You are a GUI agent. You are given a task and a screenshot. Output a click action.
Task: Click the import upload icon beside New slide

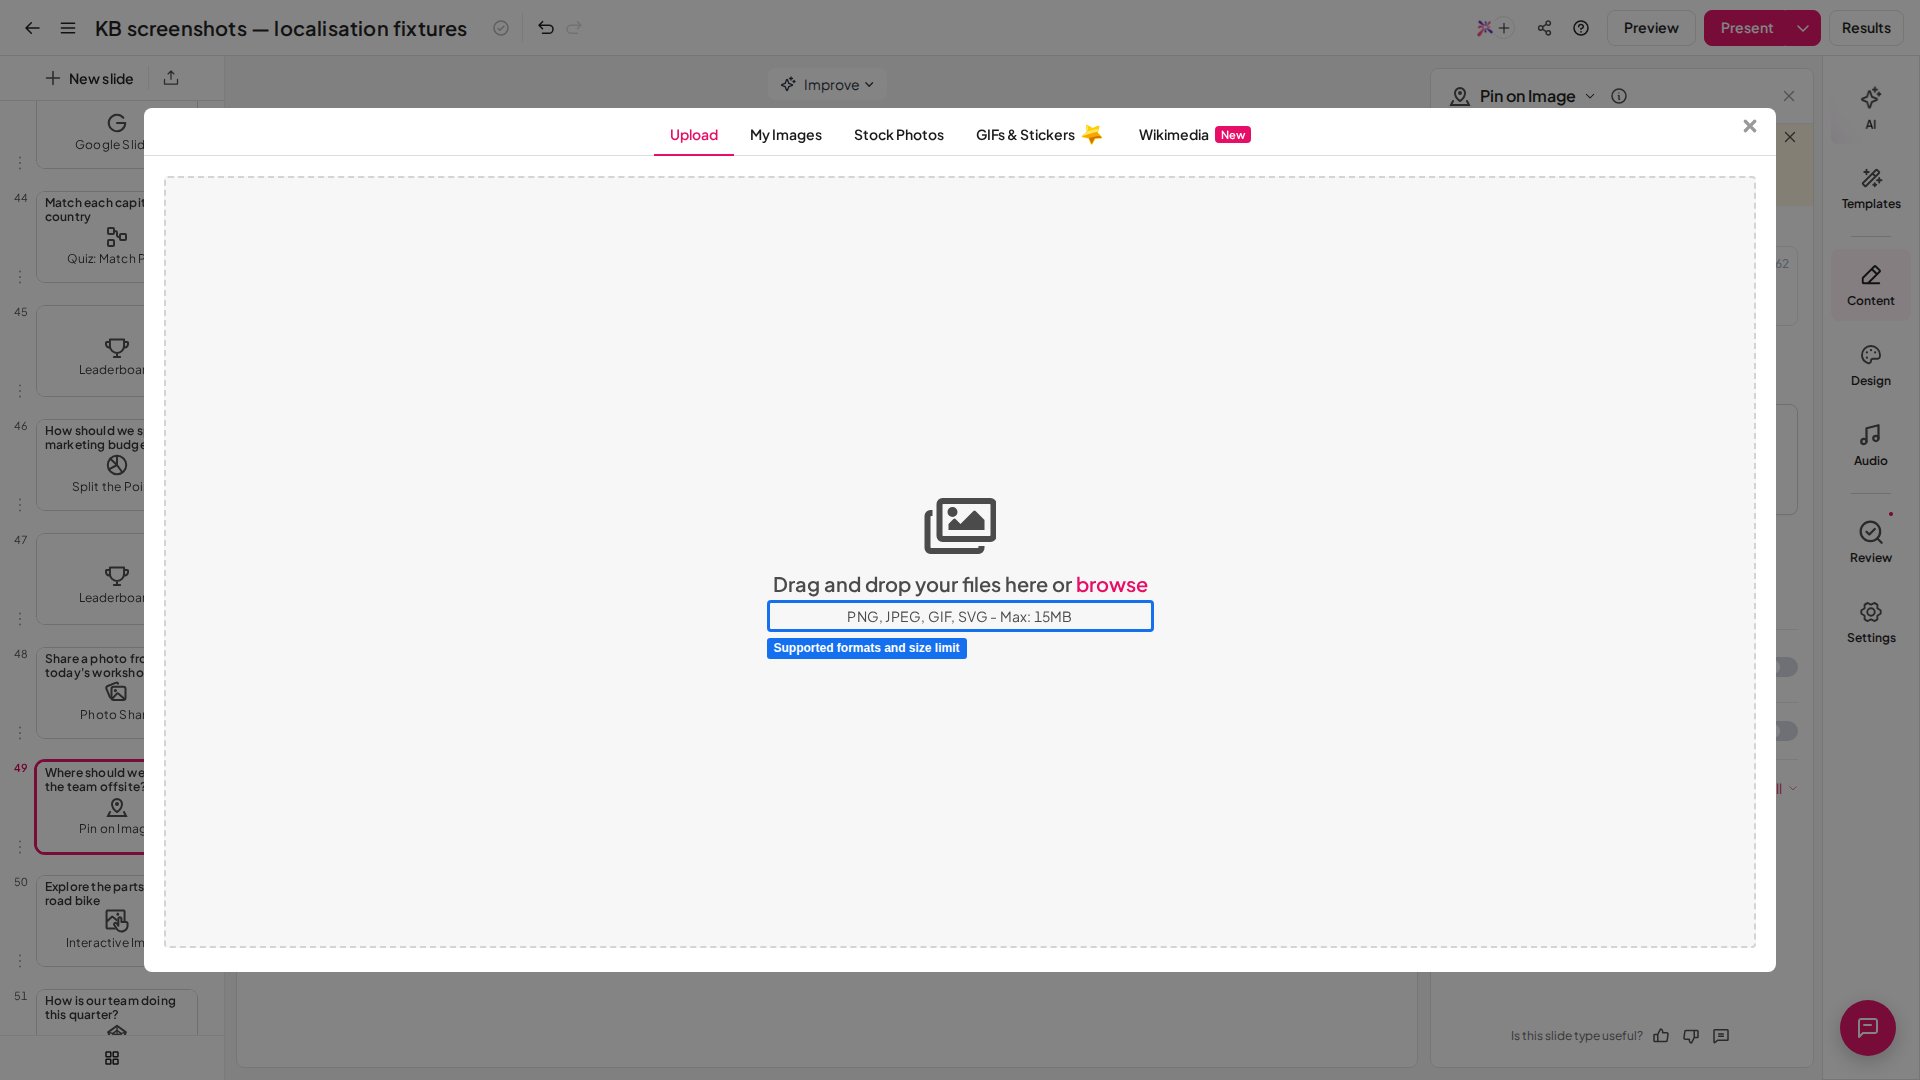tap(171, 78)
